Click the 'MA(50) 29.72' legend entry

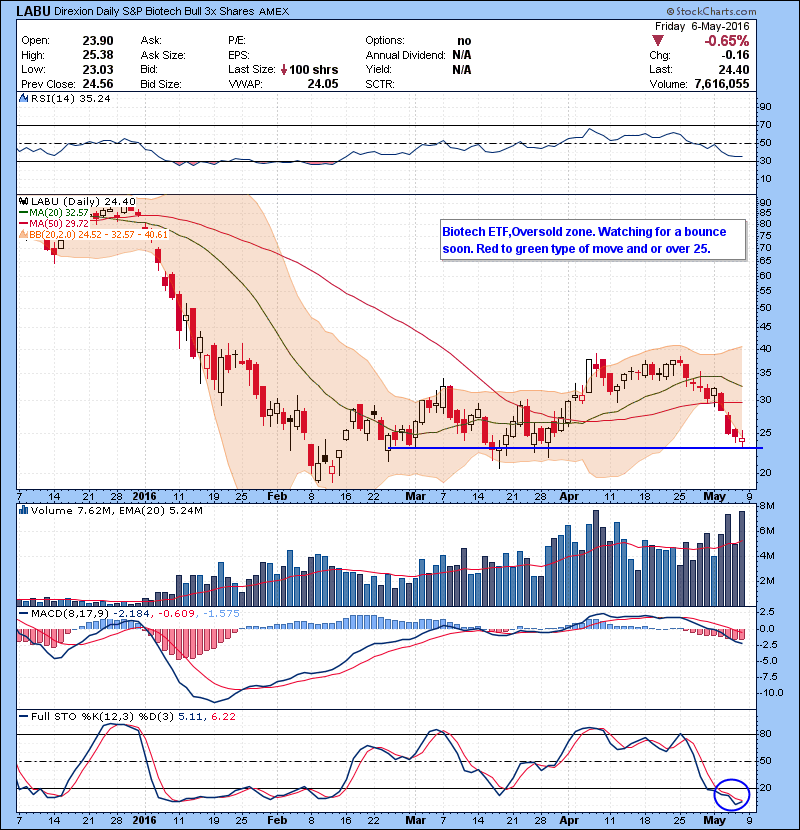[x=59, y=223]
